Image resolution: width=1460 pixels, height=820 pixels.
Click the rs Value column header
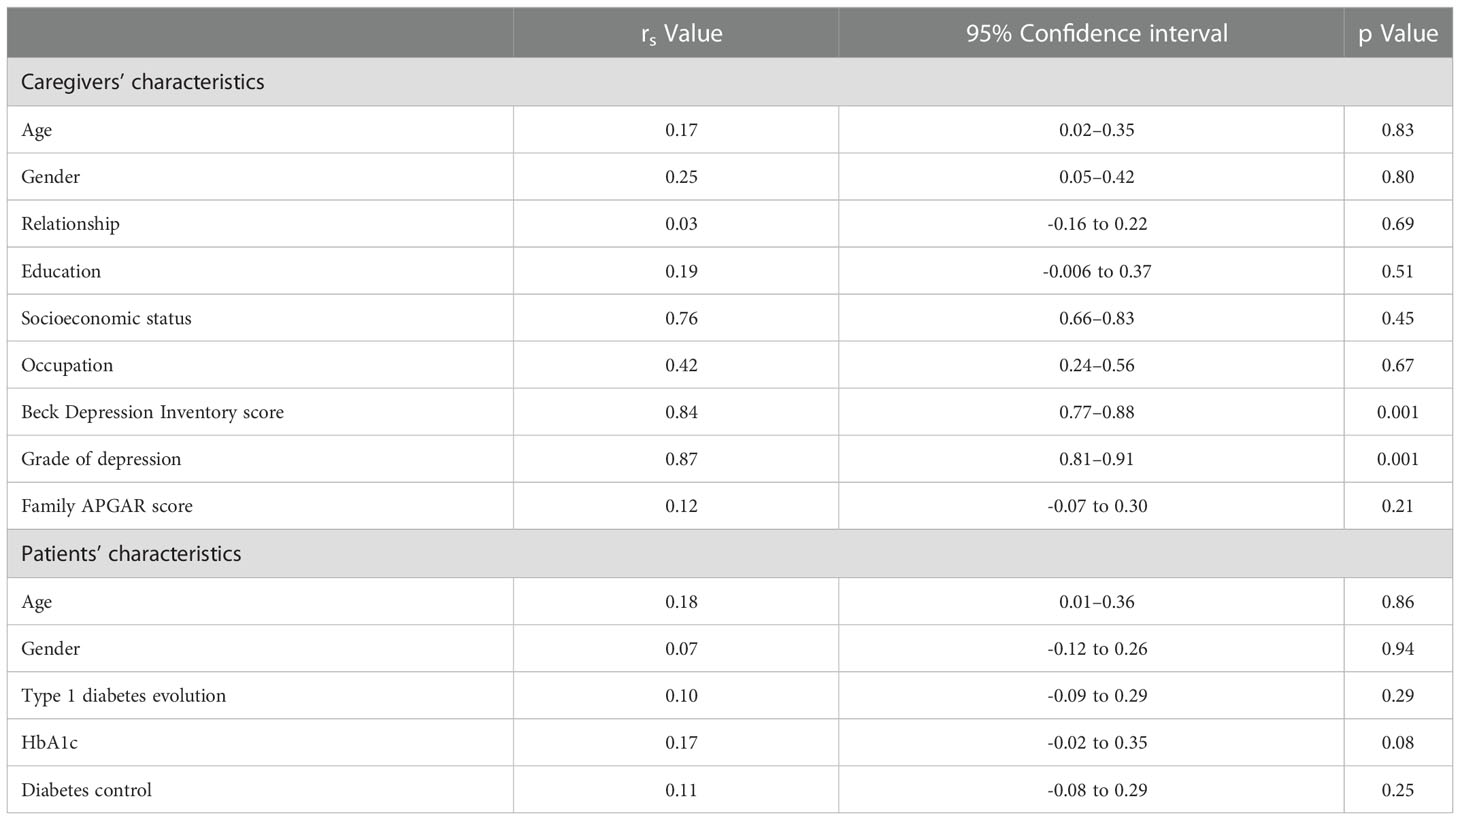(x=682, y=34)
